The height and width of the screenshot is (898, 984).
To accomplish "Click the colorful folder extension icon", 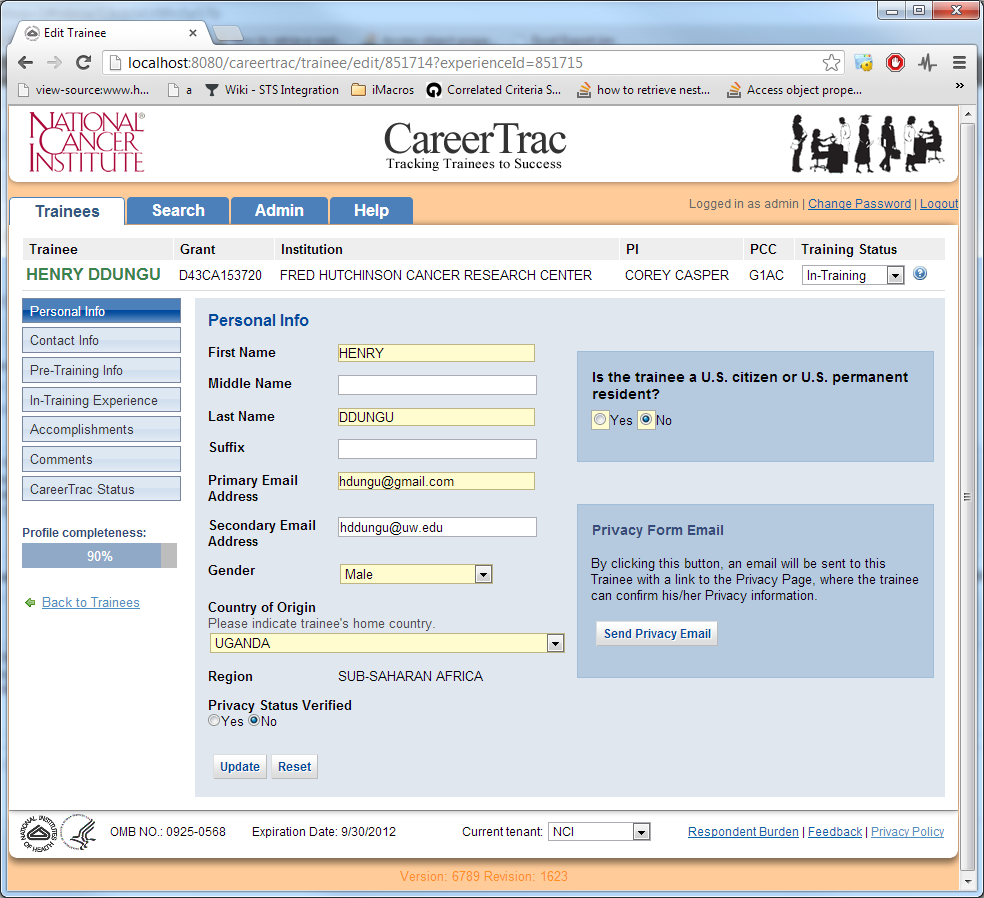I will tap(864, 63).
